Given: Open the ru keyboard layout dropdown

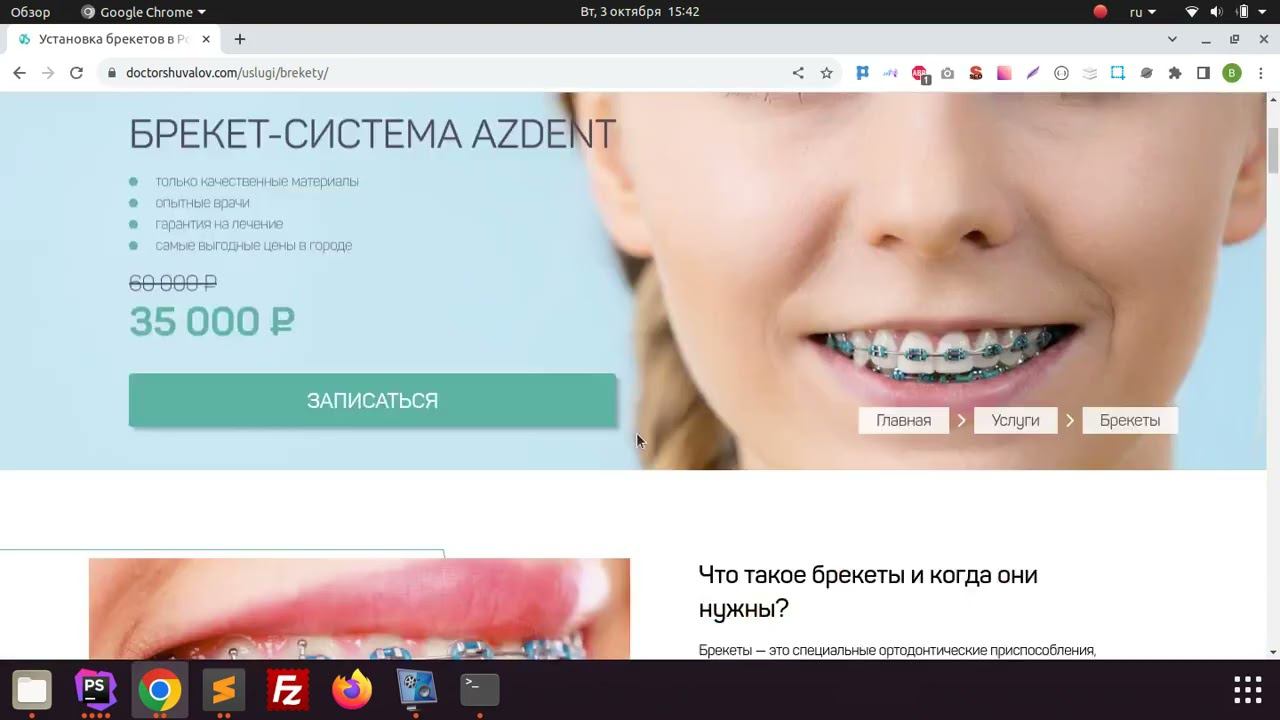Looking at the screenshot, I should click(1142, 12).
